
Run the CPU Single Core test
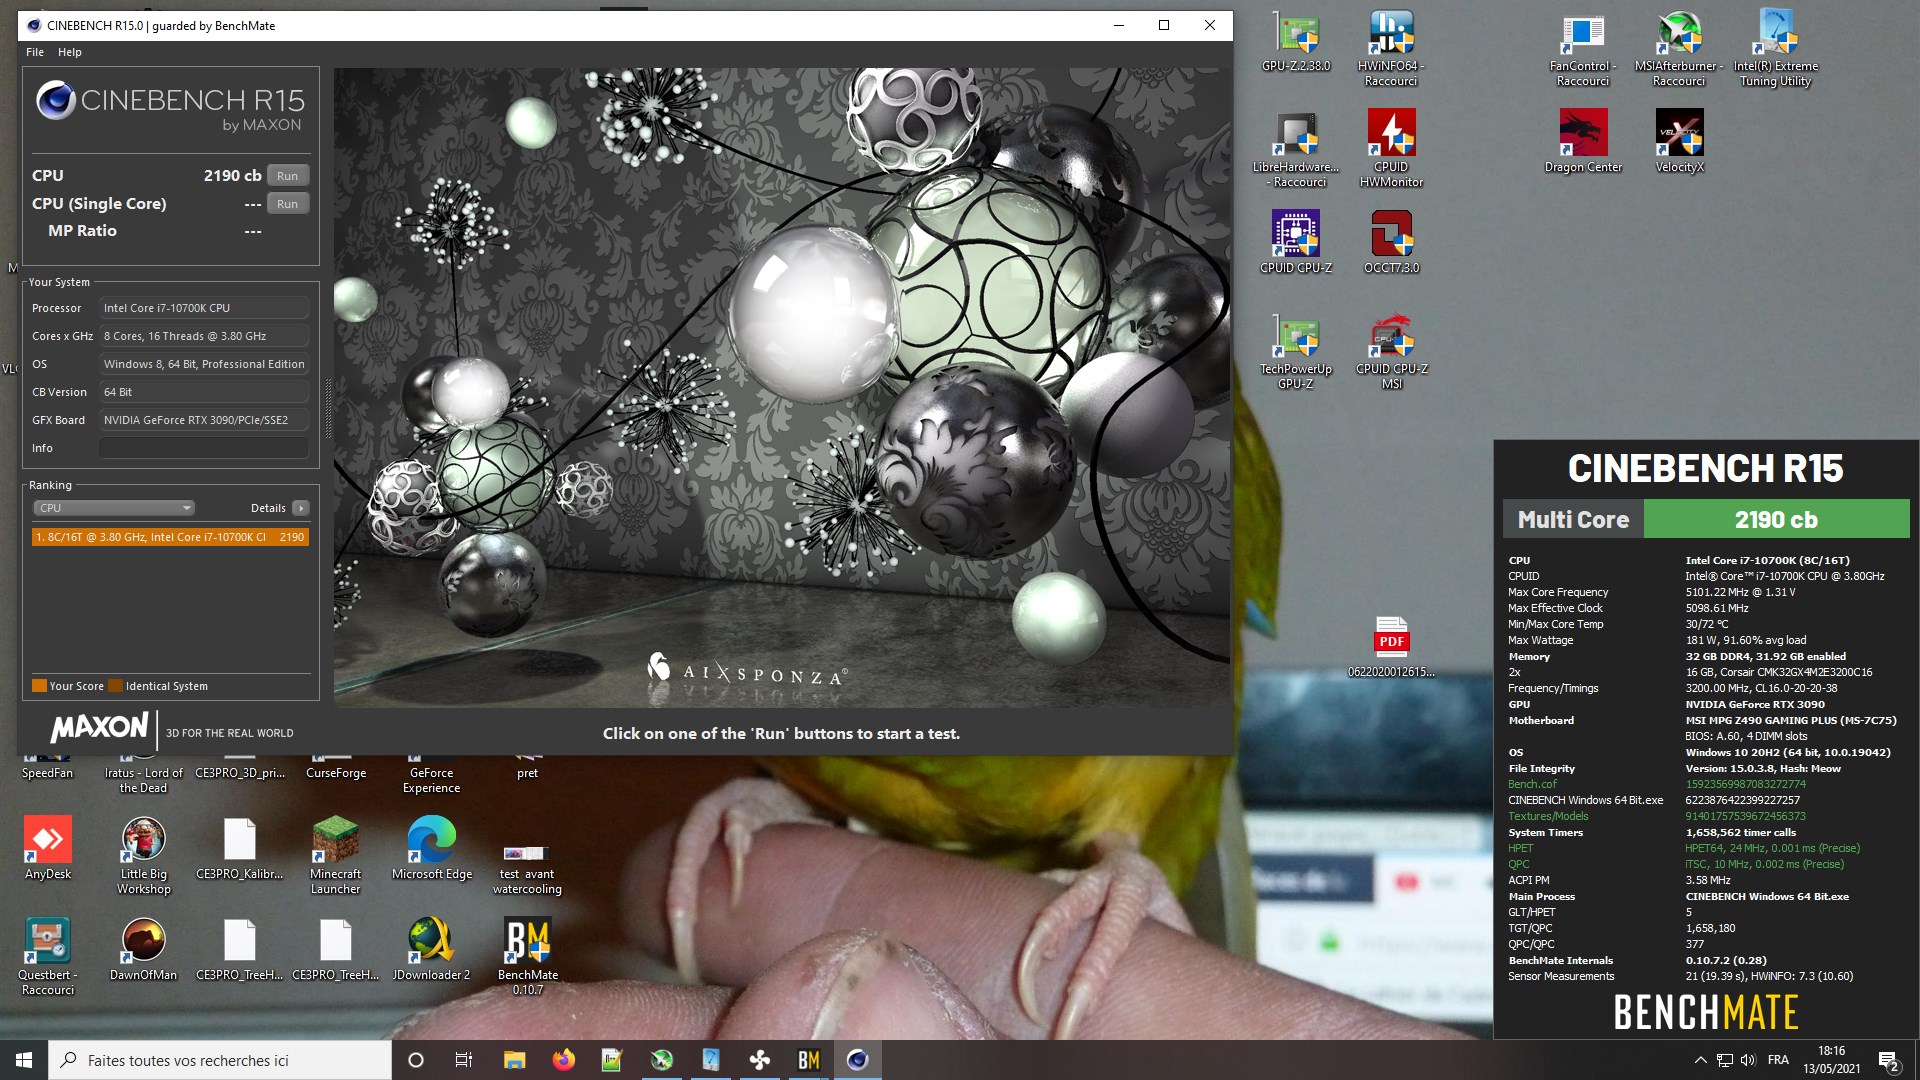click(288, 204)
